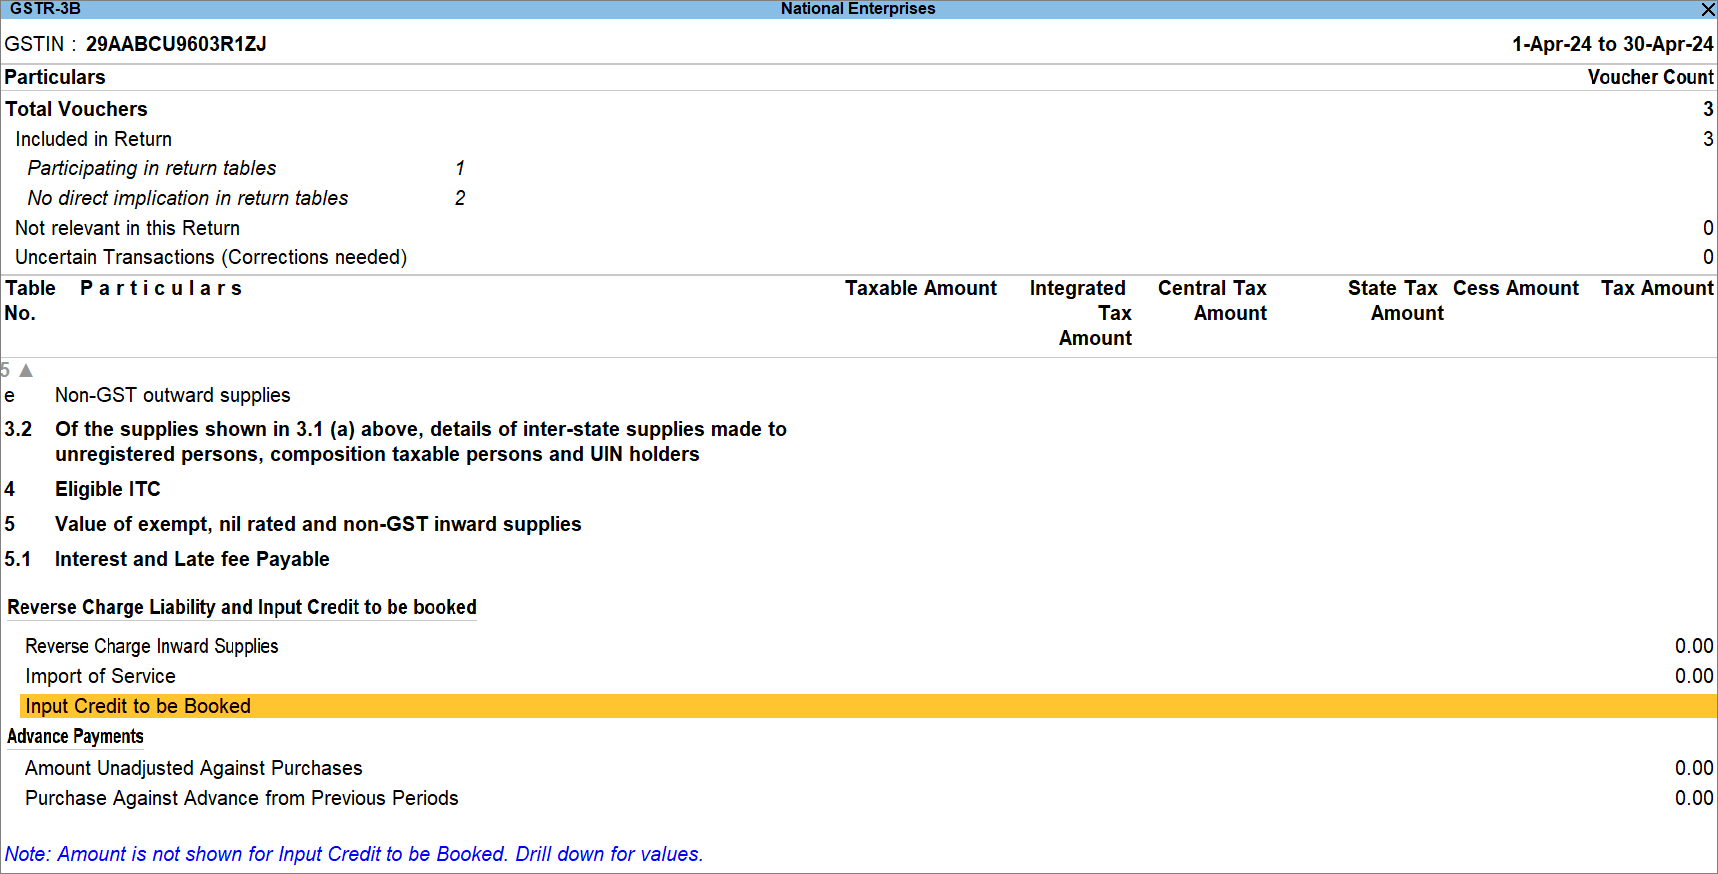Viewport: 1718px width, 874px height.
Task: Drill down on highlighted Input Credit to be Booked
Action: tap(138, 706)
